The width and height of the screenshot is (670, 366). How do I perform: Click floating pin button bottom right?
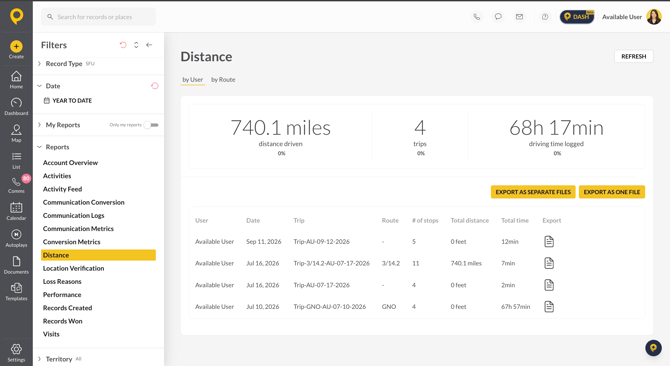point(653,348)
